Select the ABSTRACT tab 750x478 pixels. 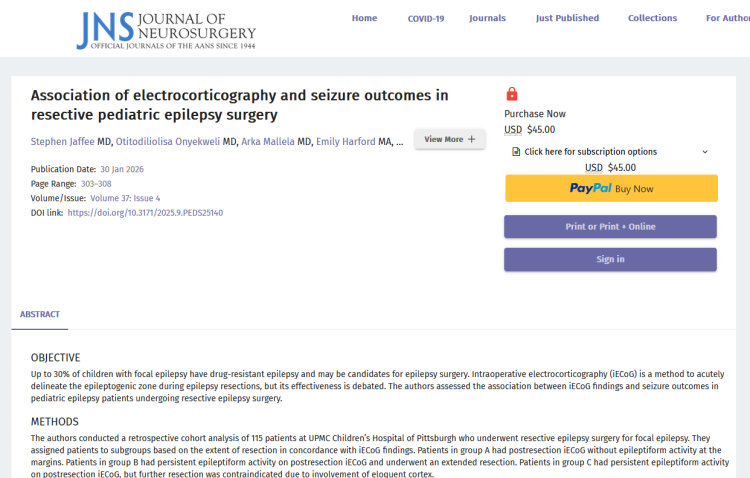point(40,314)
